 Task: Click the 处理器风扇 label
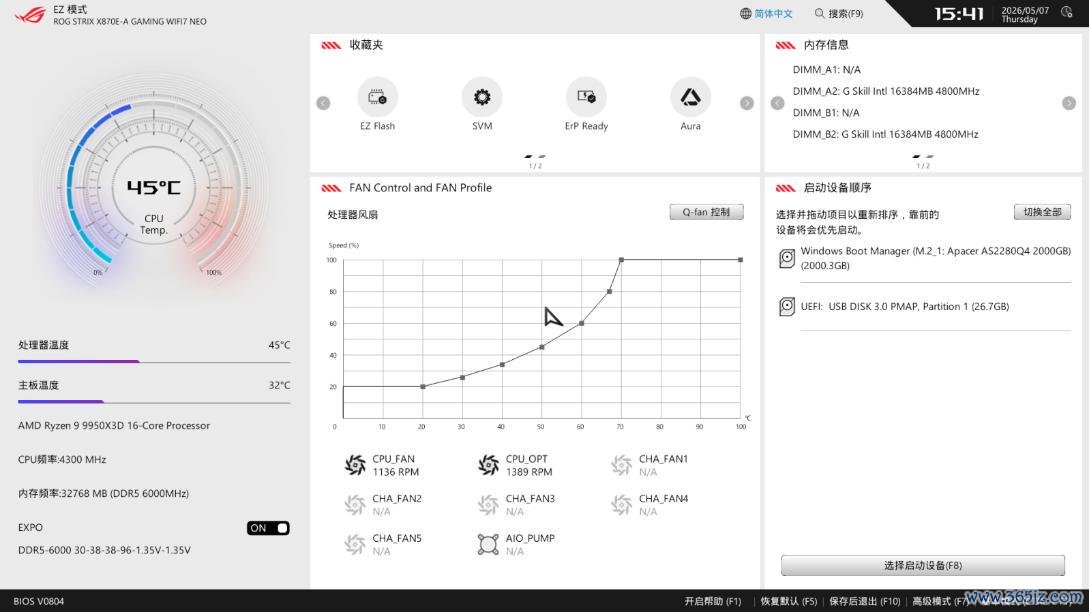coord(352,215)
